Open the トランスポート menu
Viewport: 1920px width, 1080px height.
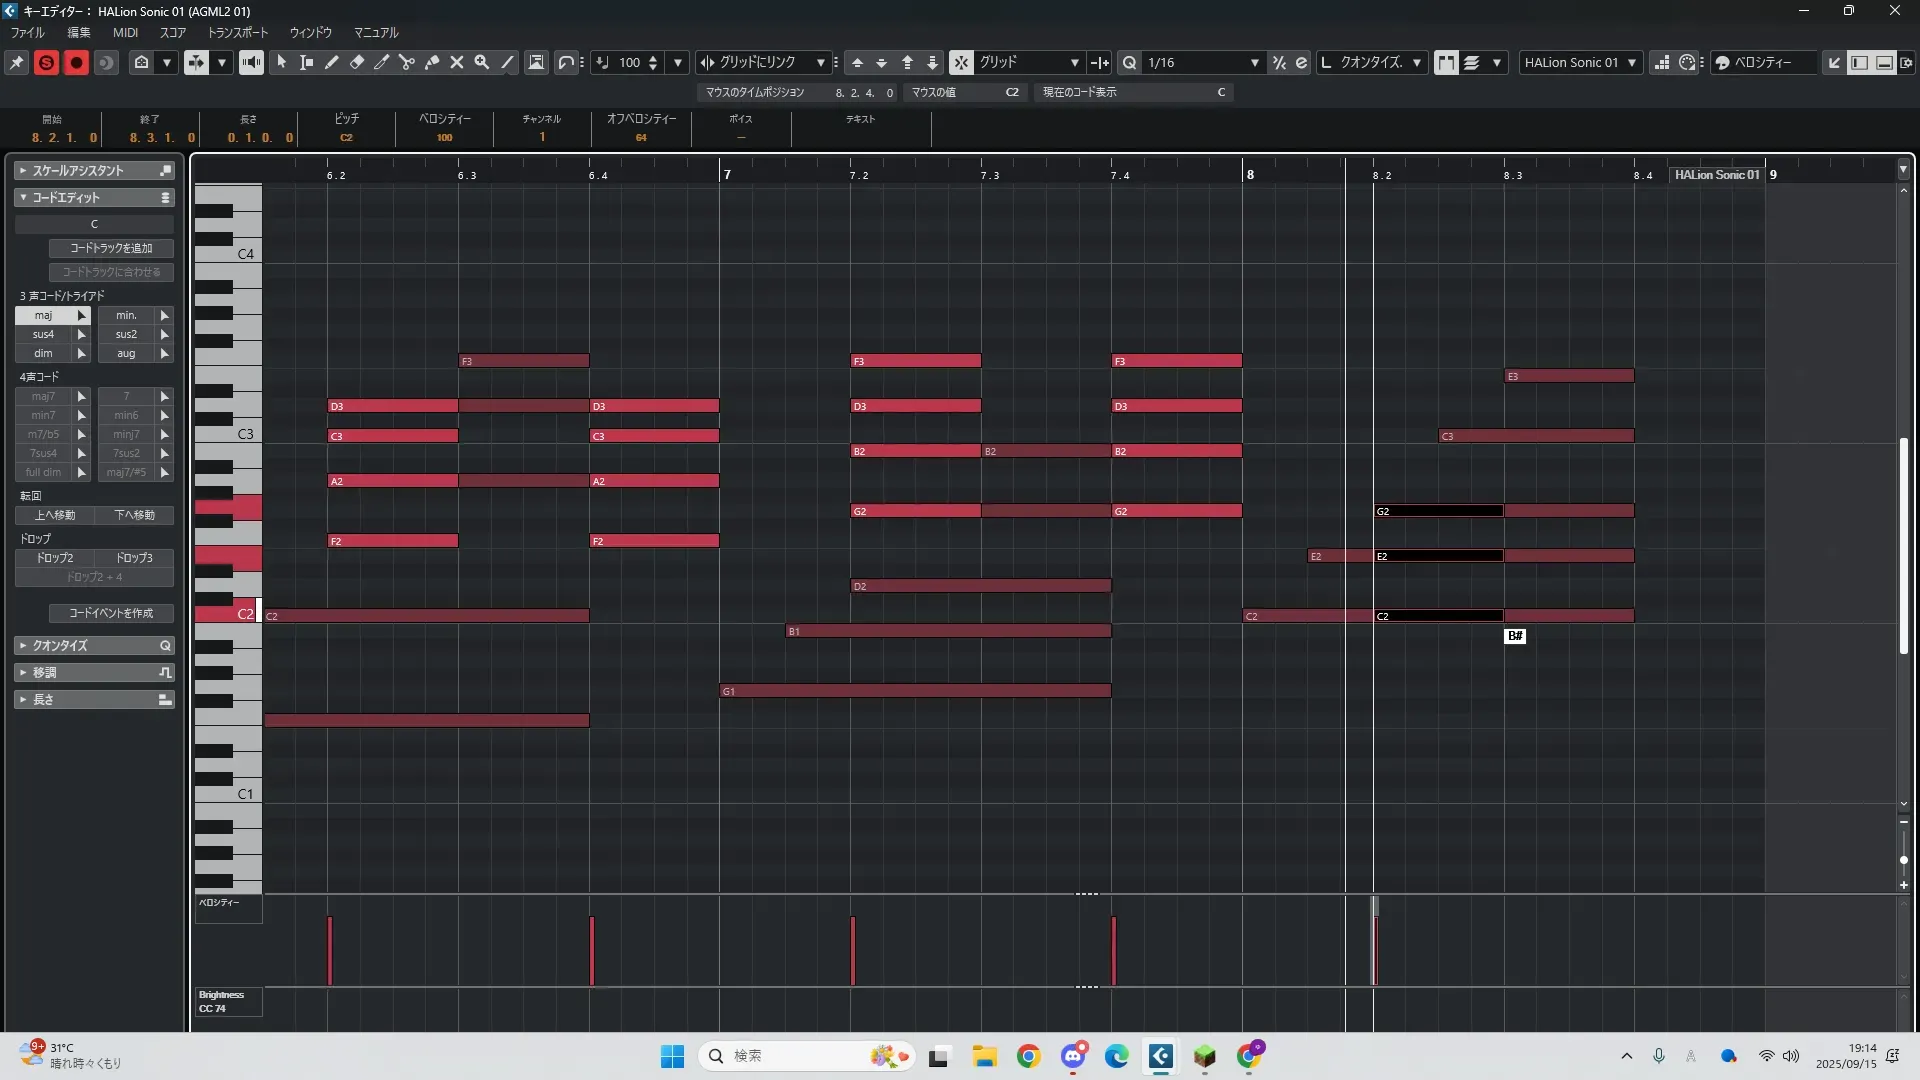(x=238, y=32)
